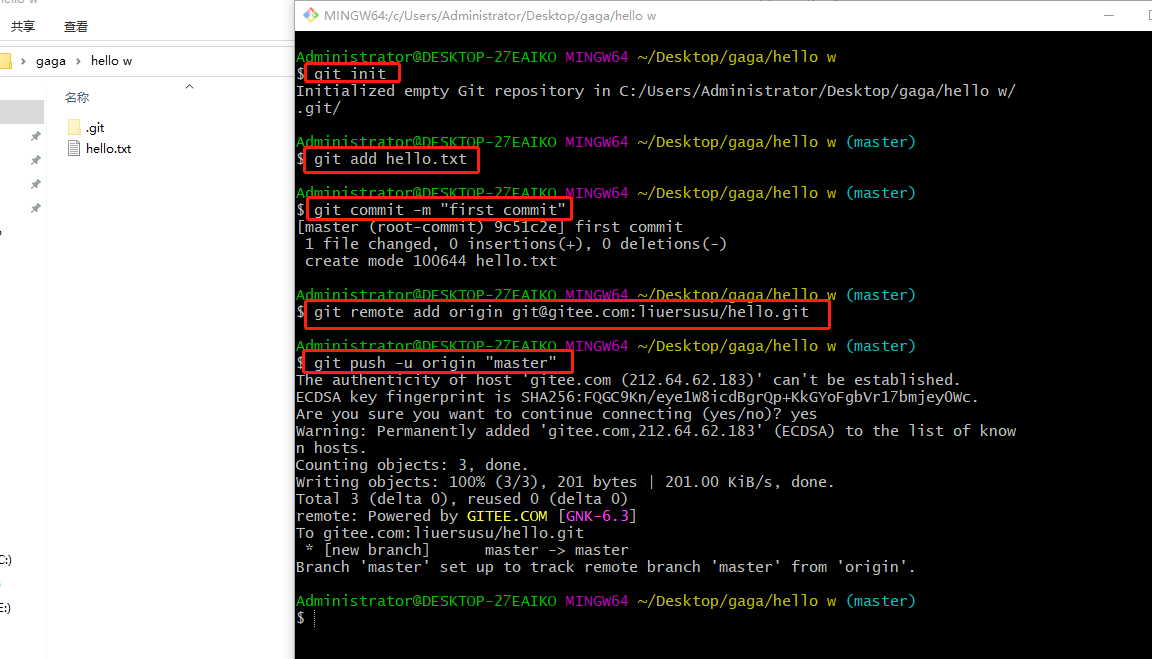Open the 共享 ribbon tab in Explorer
The image size is (1152, 659).
[x=23, y=26]
